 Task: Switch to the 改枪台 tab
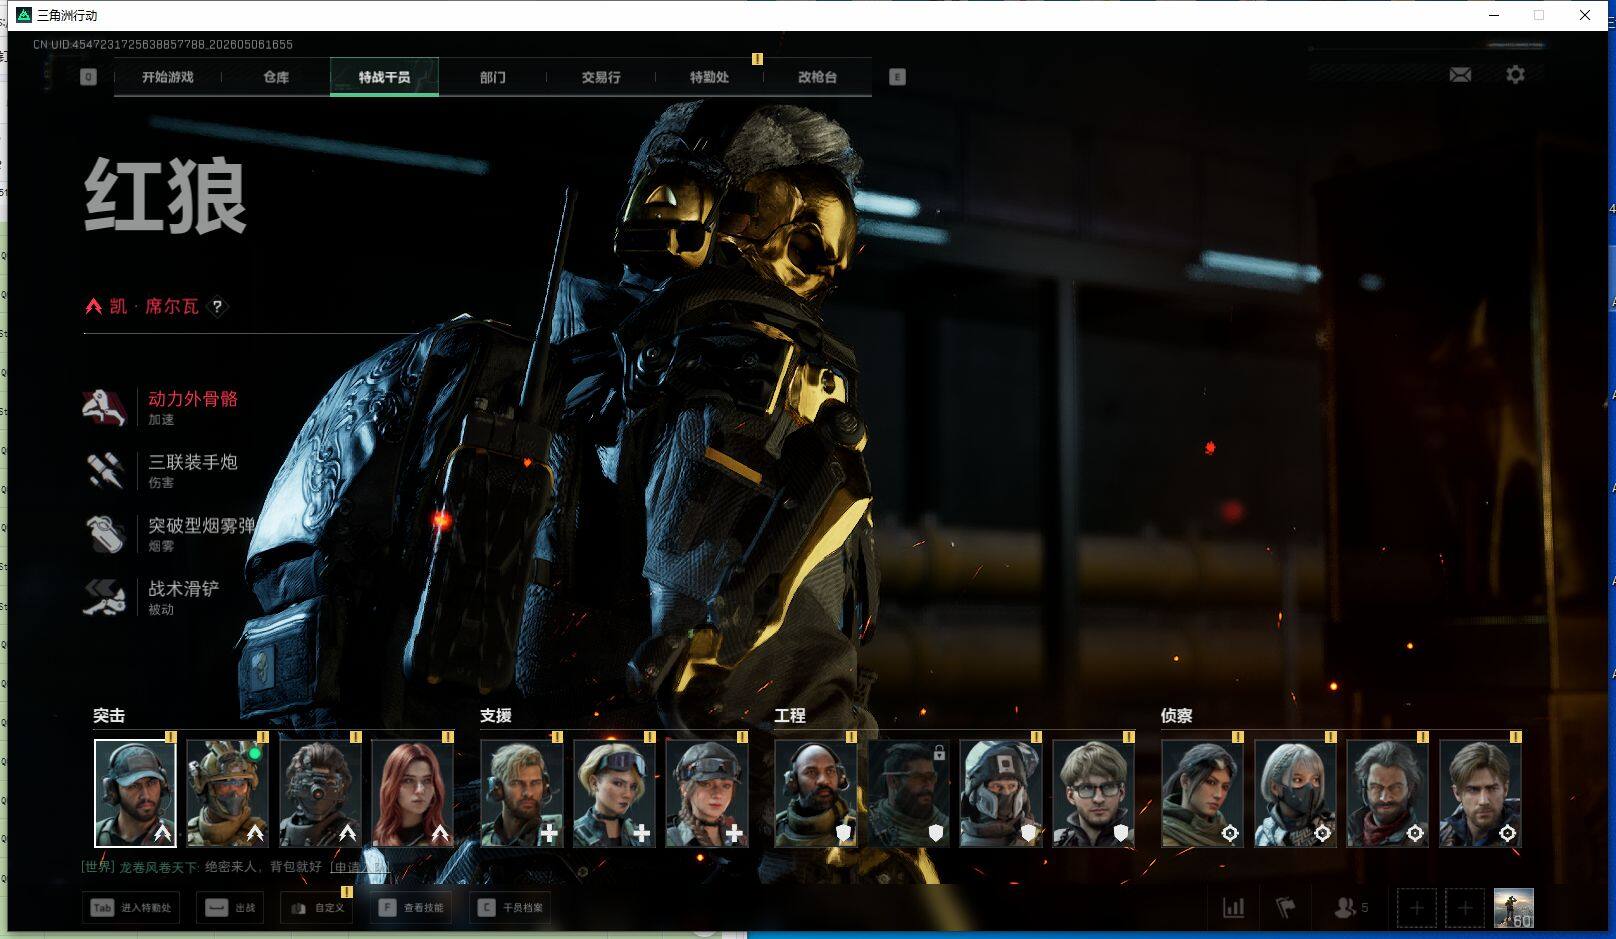[x=817, y=77]
